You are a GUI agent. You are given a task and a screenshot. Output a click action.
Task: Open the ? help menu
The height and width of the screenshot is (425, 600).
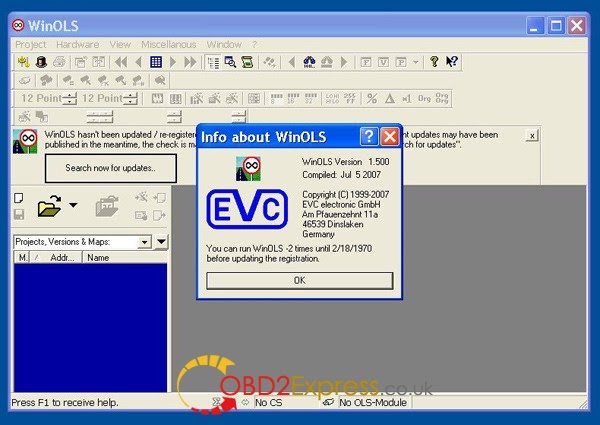[x=254, y=45]
